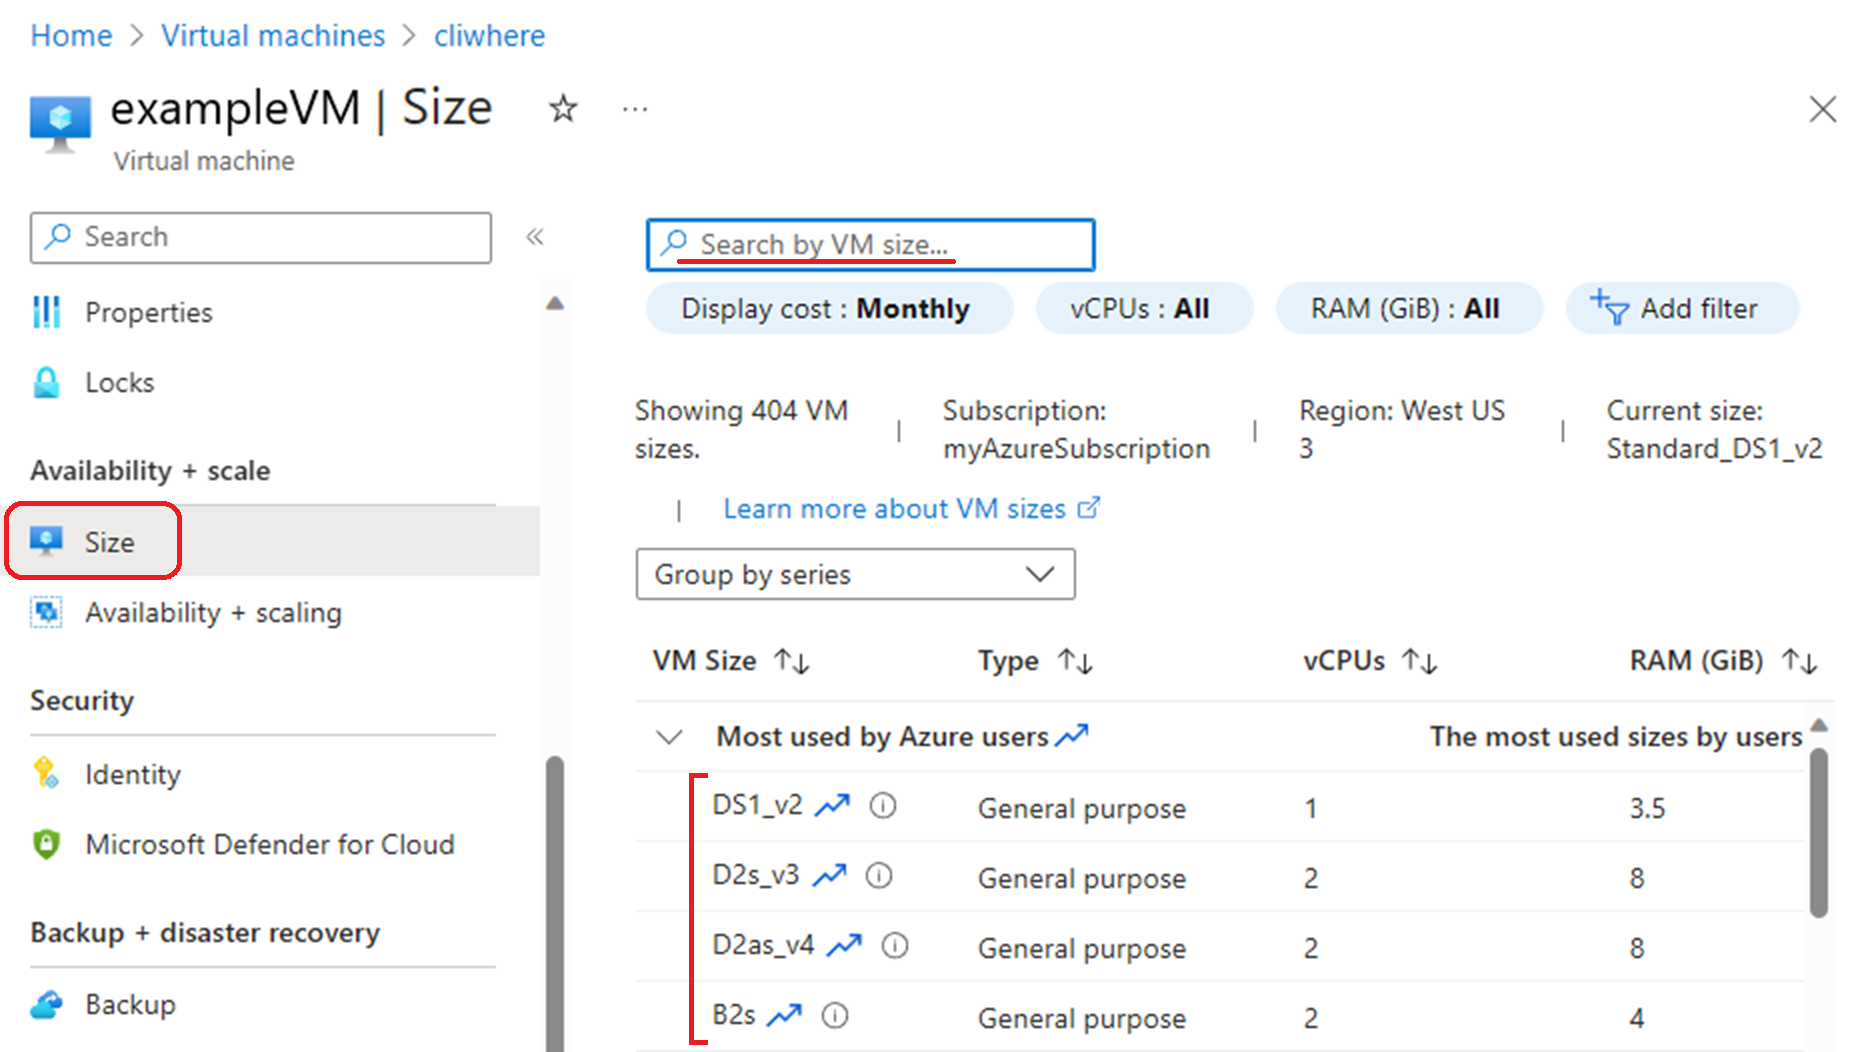The height and width of the screenshot is (1052, 1860).
Task: Open Availability + scaling in sidebar
Action: pyautogui.click(x=213, y=612)
